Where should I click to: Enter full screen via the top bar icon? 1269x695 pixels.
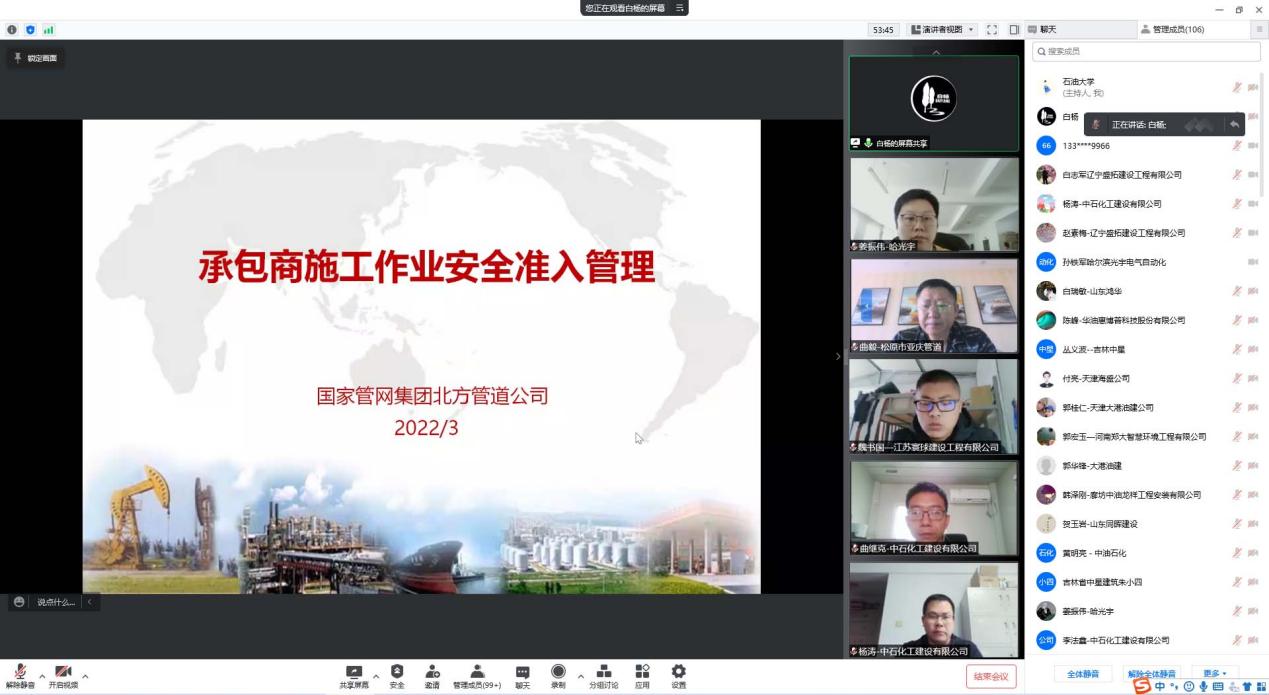pyautogui.click(x=992, y=30)
